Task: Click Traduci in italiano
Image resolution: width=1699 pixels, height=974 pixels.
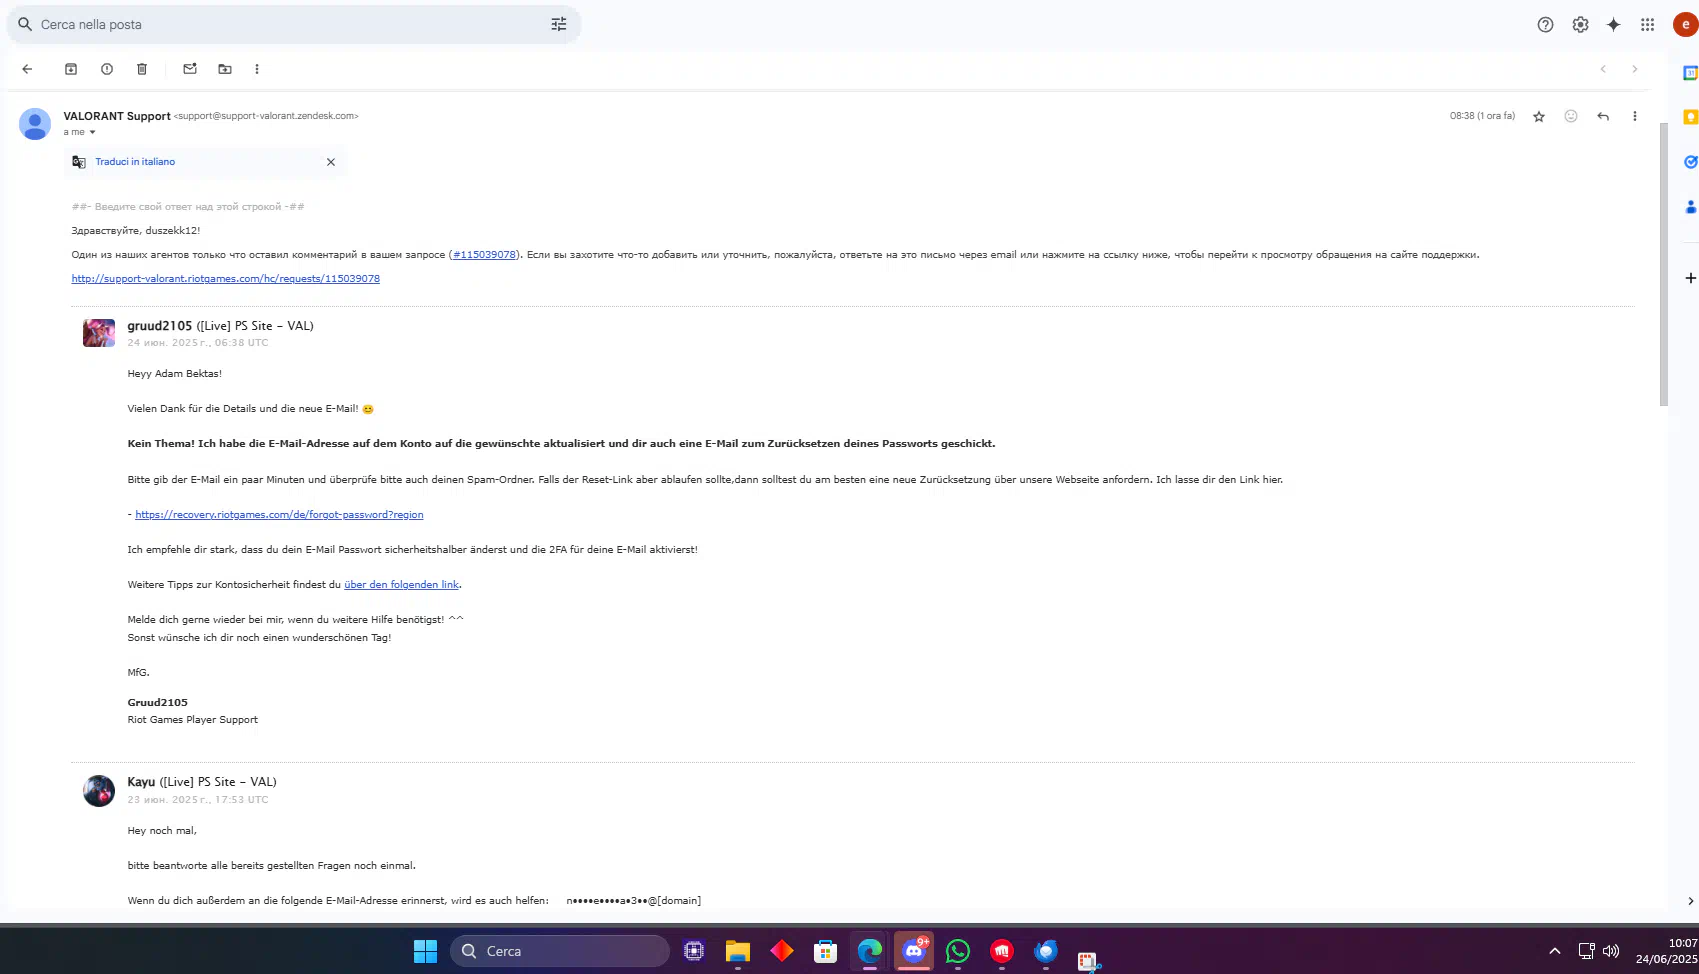Action: pos(135,162)
